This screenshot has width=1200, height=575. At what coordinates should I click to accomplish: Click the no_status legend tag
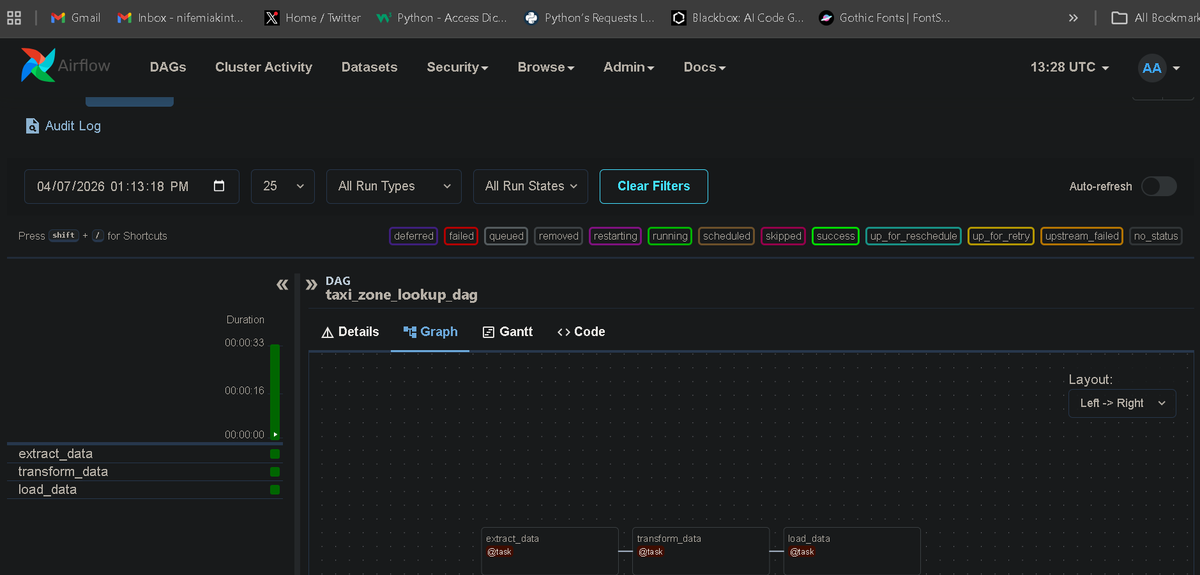1156,236
